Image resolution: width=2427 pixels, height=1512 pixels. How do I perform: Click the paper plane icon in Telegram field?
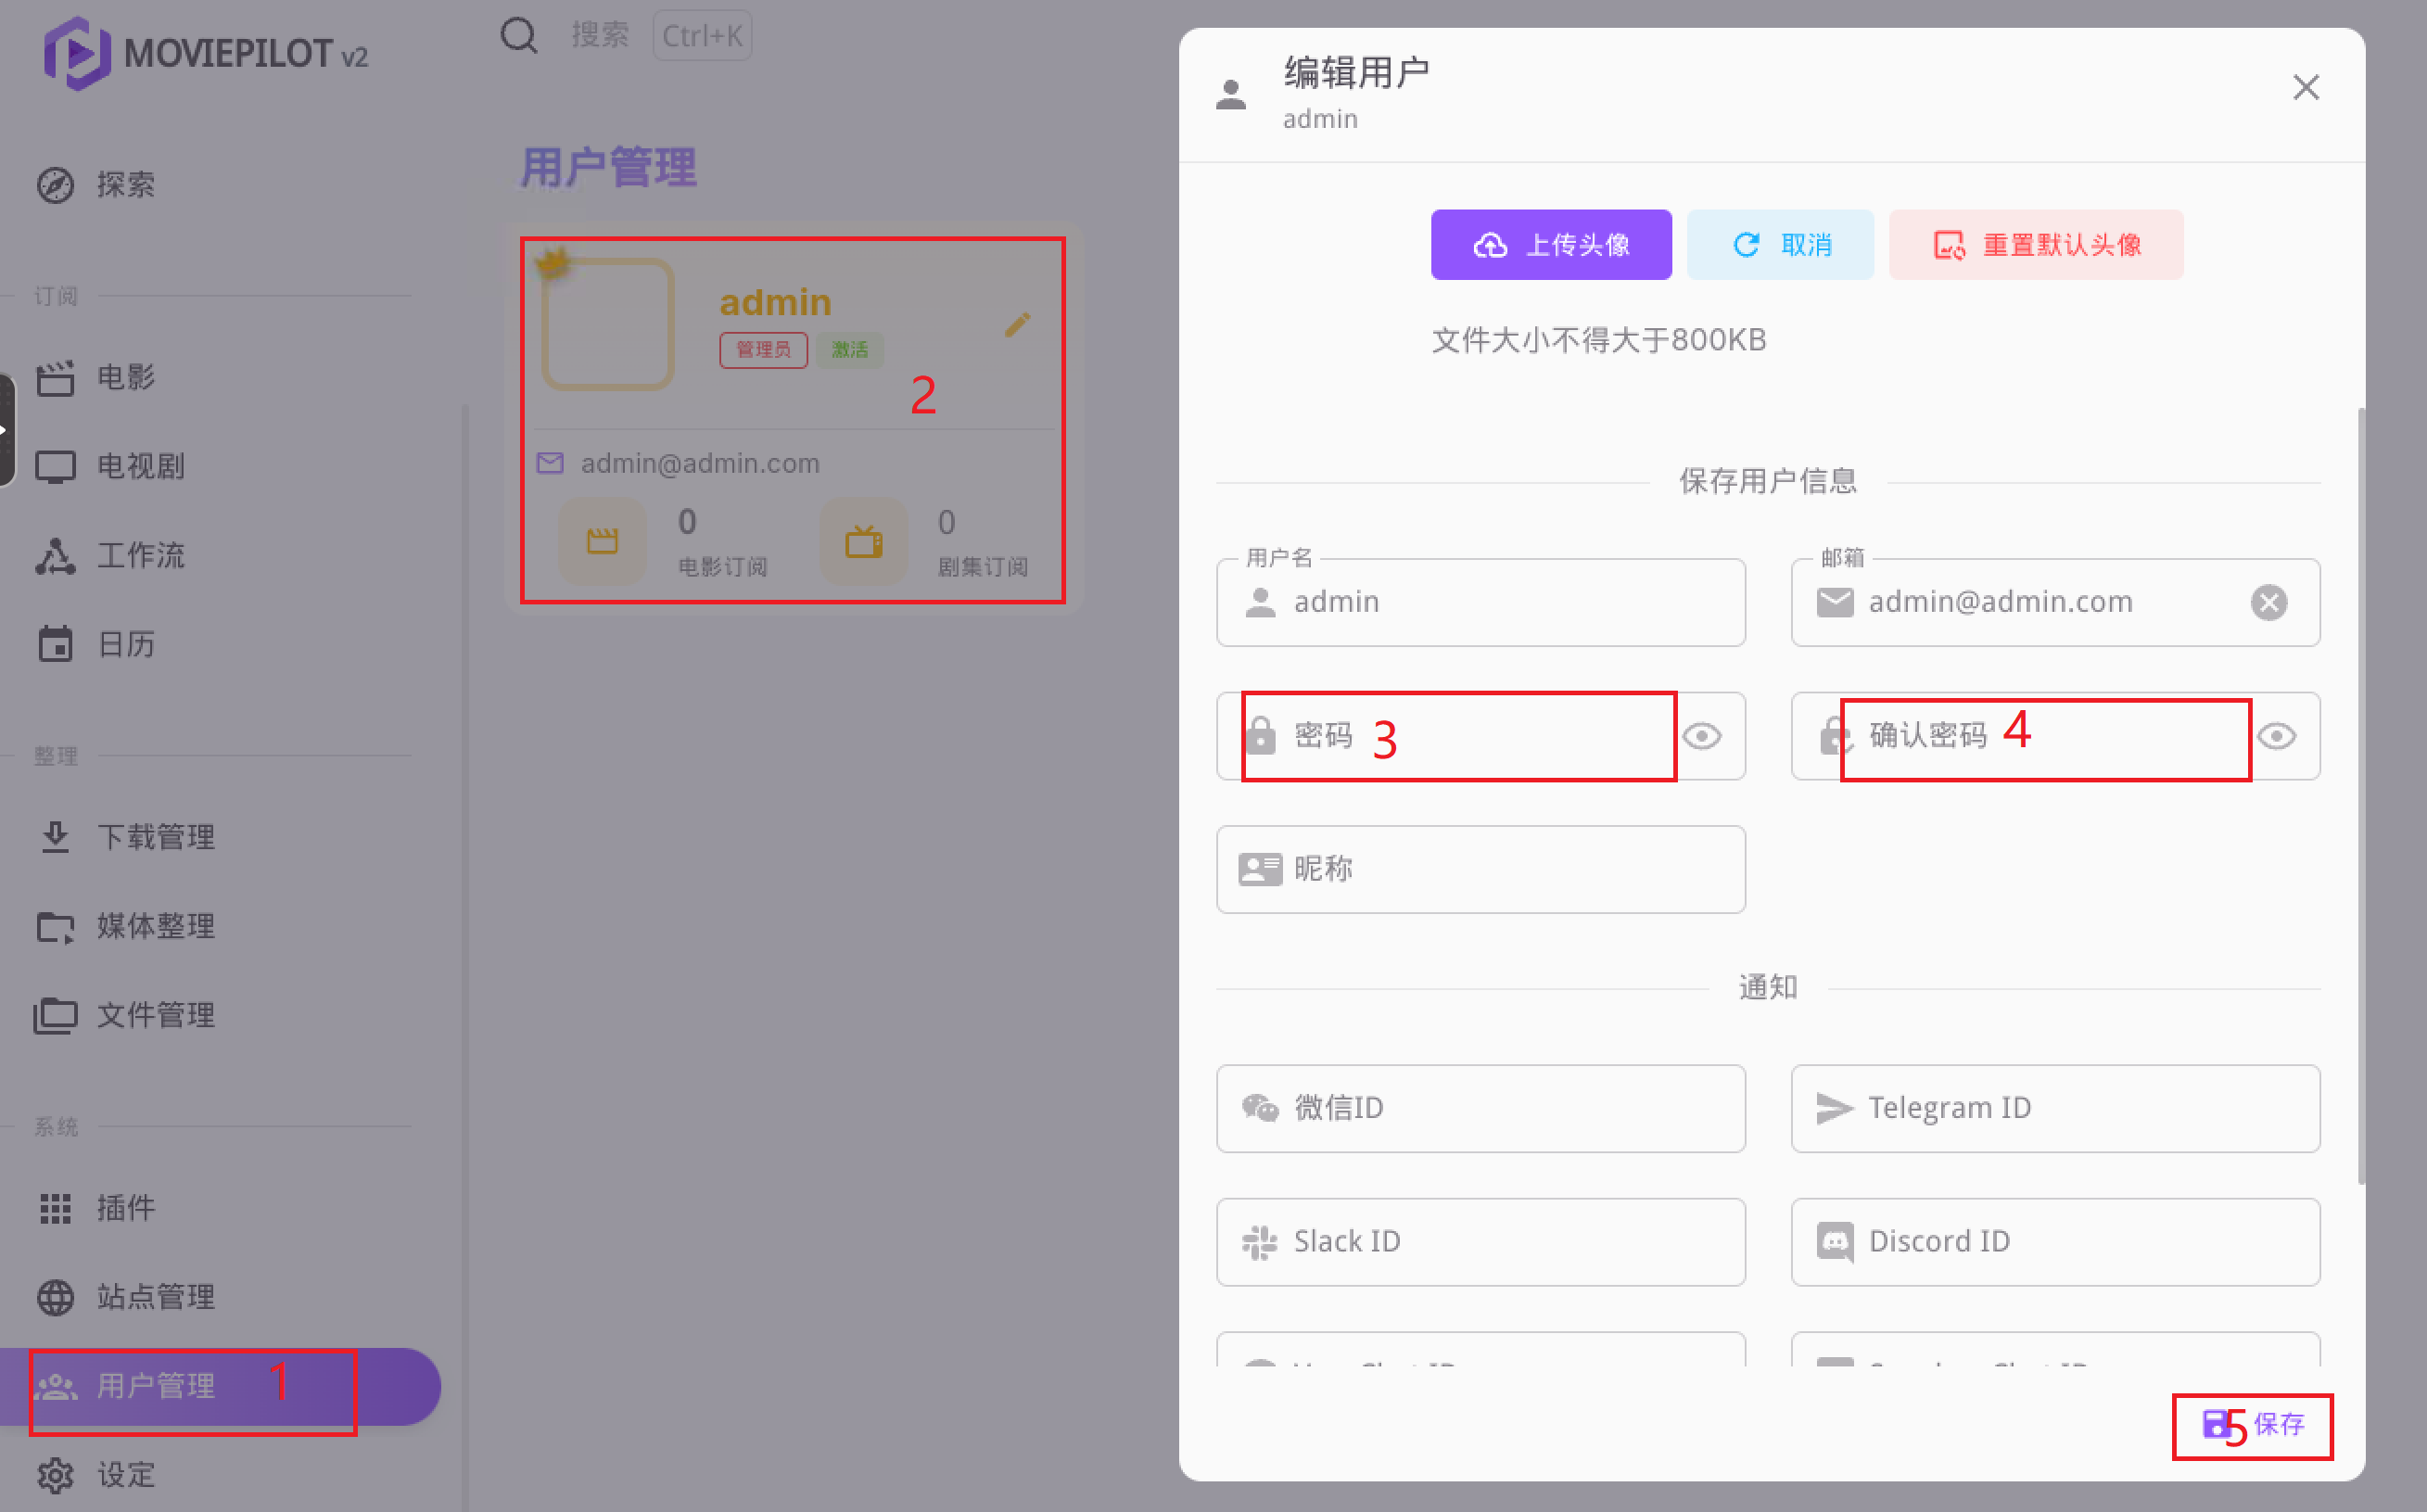[1835, 1108]
